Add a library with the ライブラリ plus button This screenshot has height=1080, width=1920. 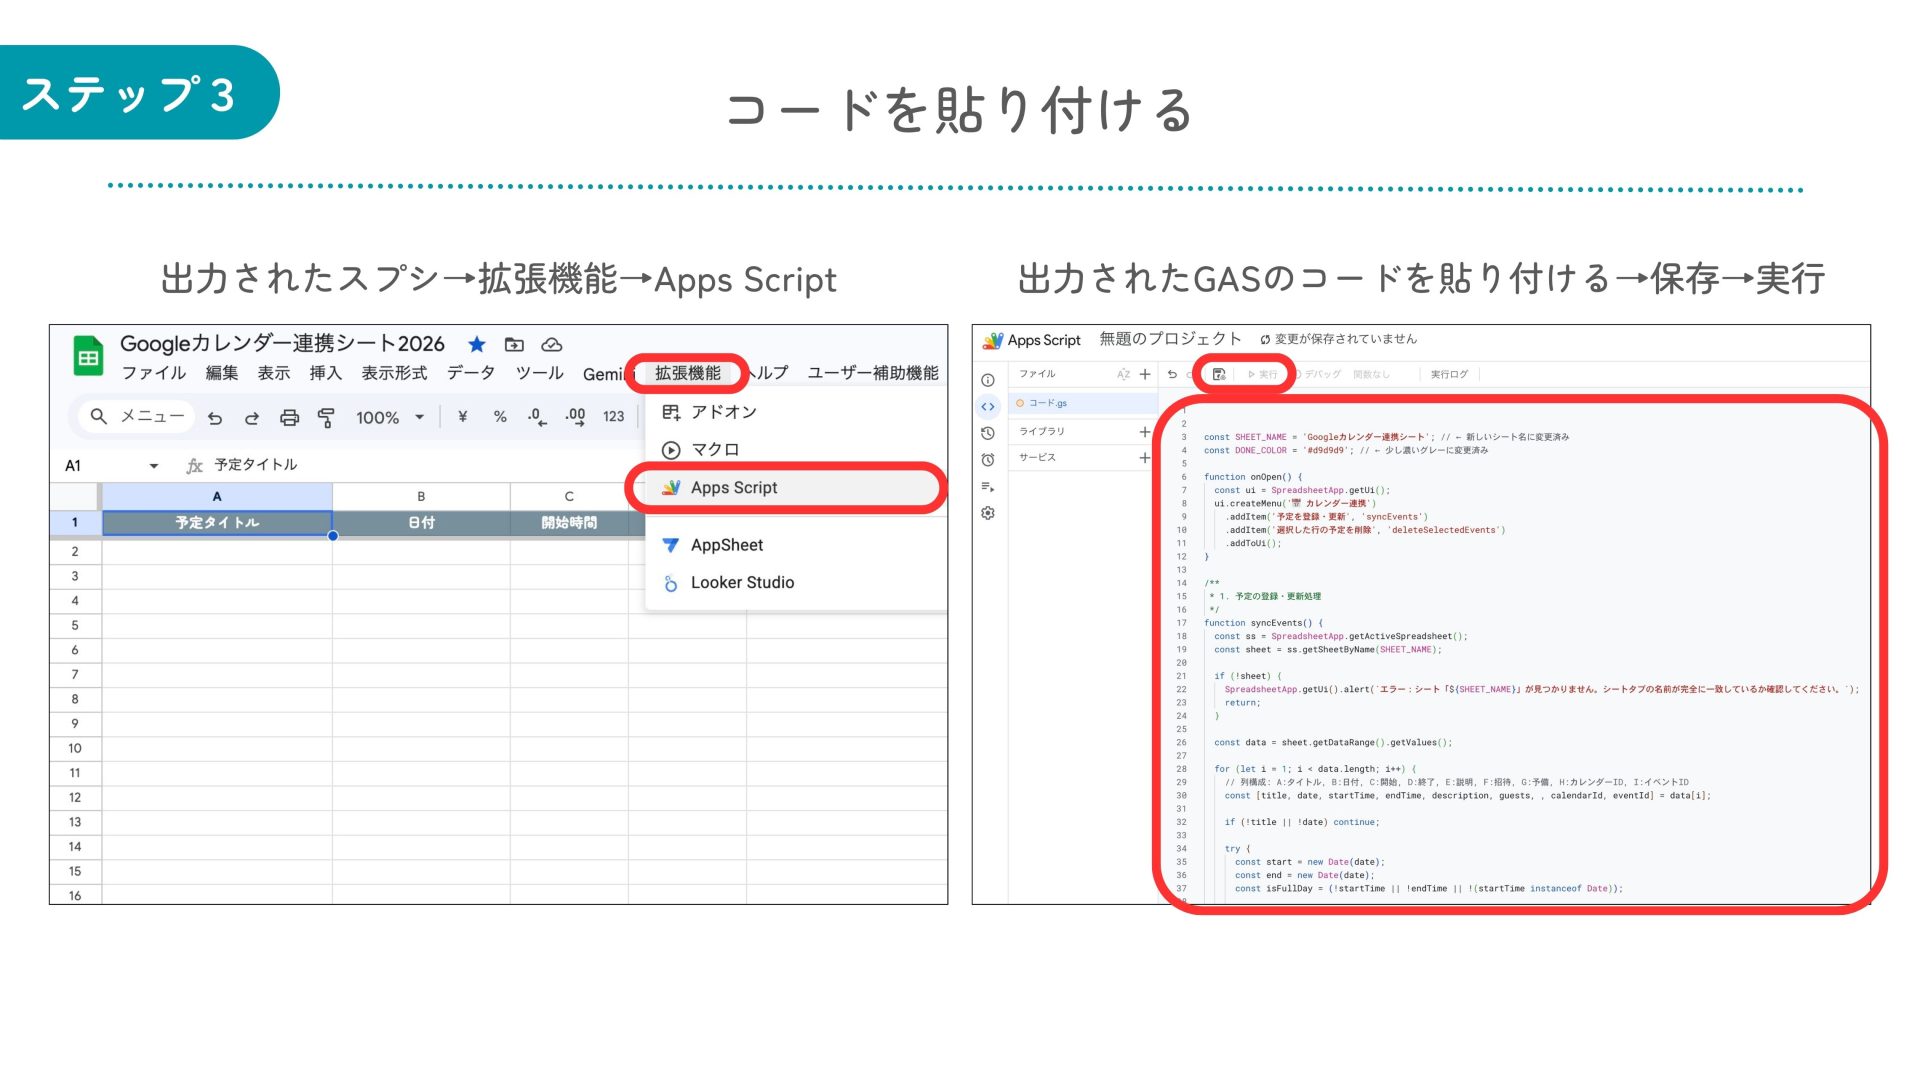pos(1145,432)
